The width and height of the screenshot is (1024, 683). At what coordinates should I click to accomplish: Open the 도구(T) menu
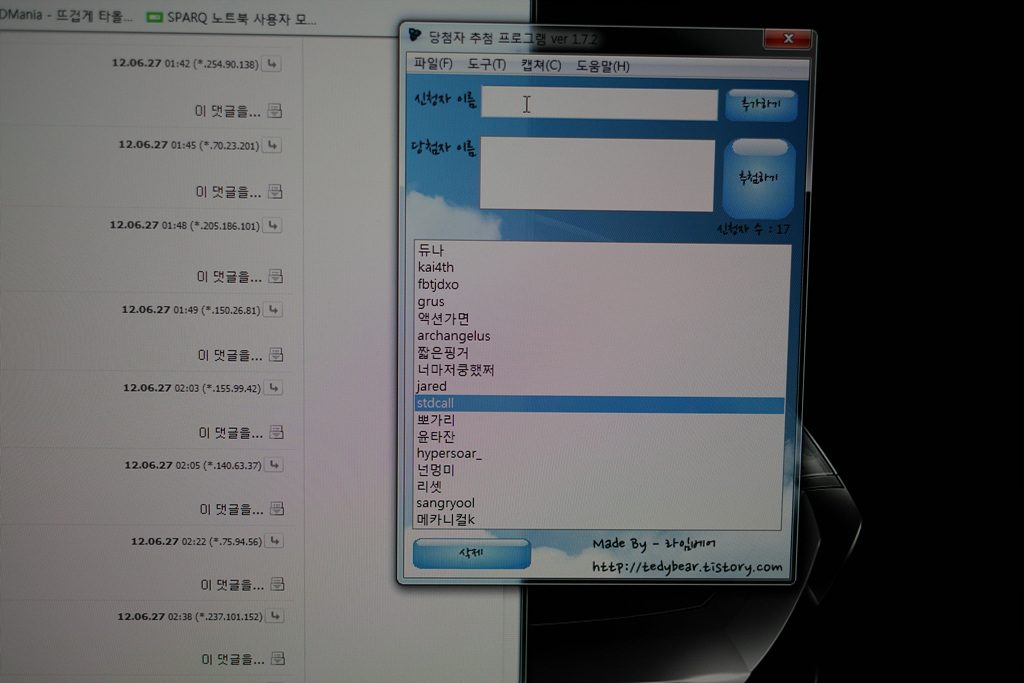click(487, 65)
